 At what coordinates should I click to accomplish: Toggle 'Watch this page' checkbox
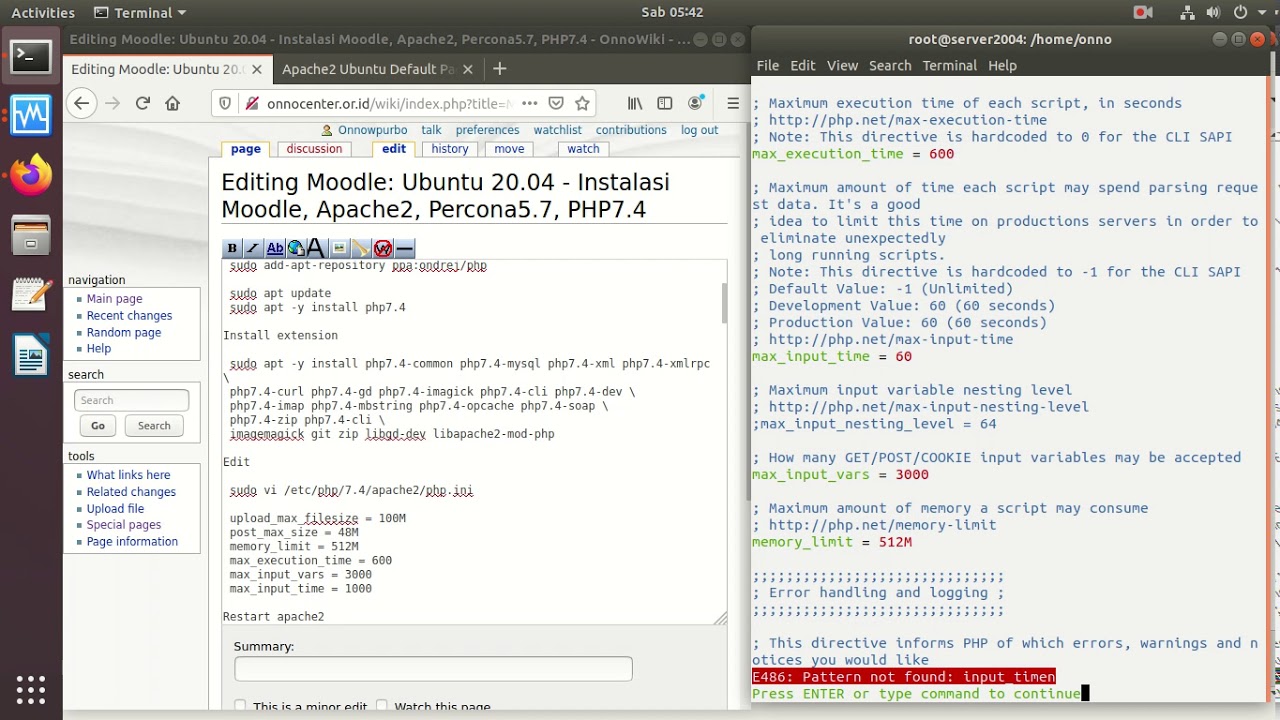[381, 706]
